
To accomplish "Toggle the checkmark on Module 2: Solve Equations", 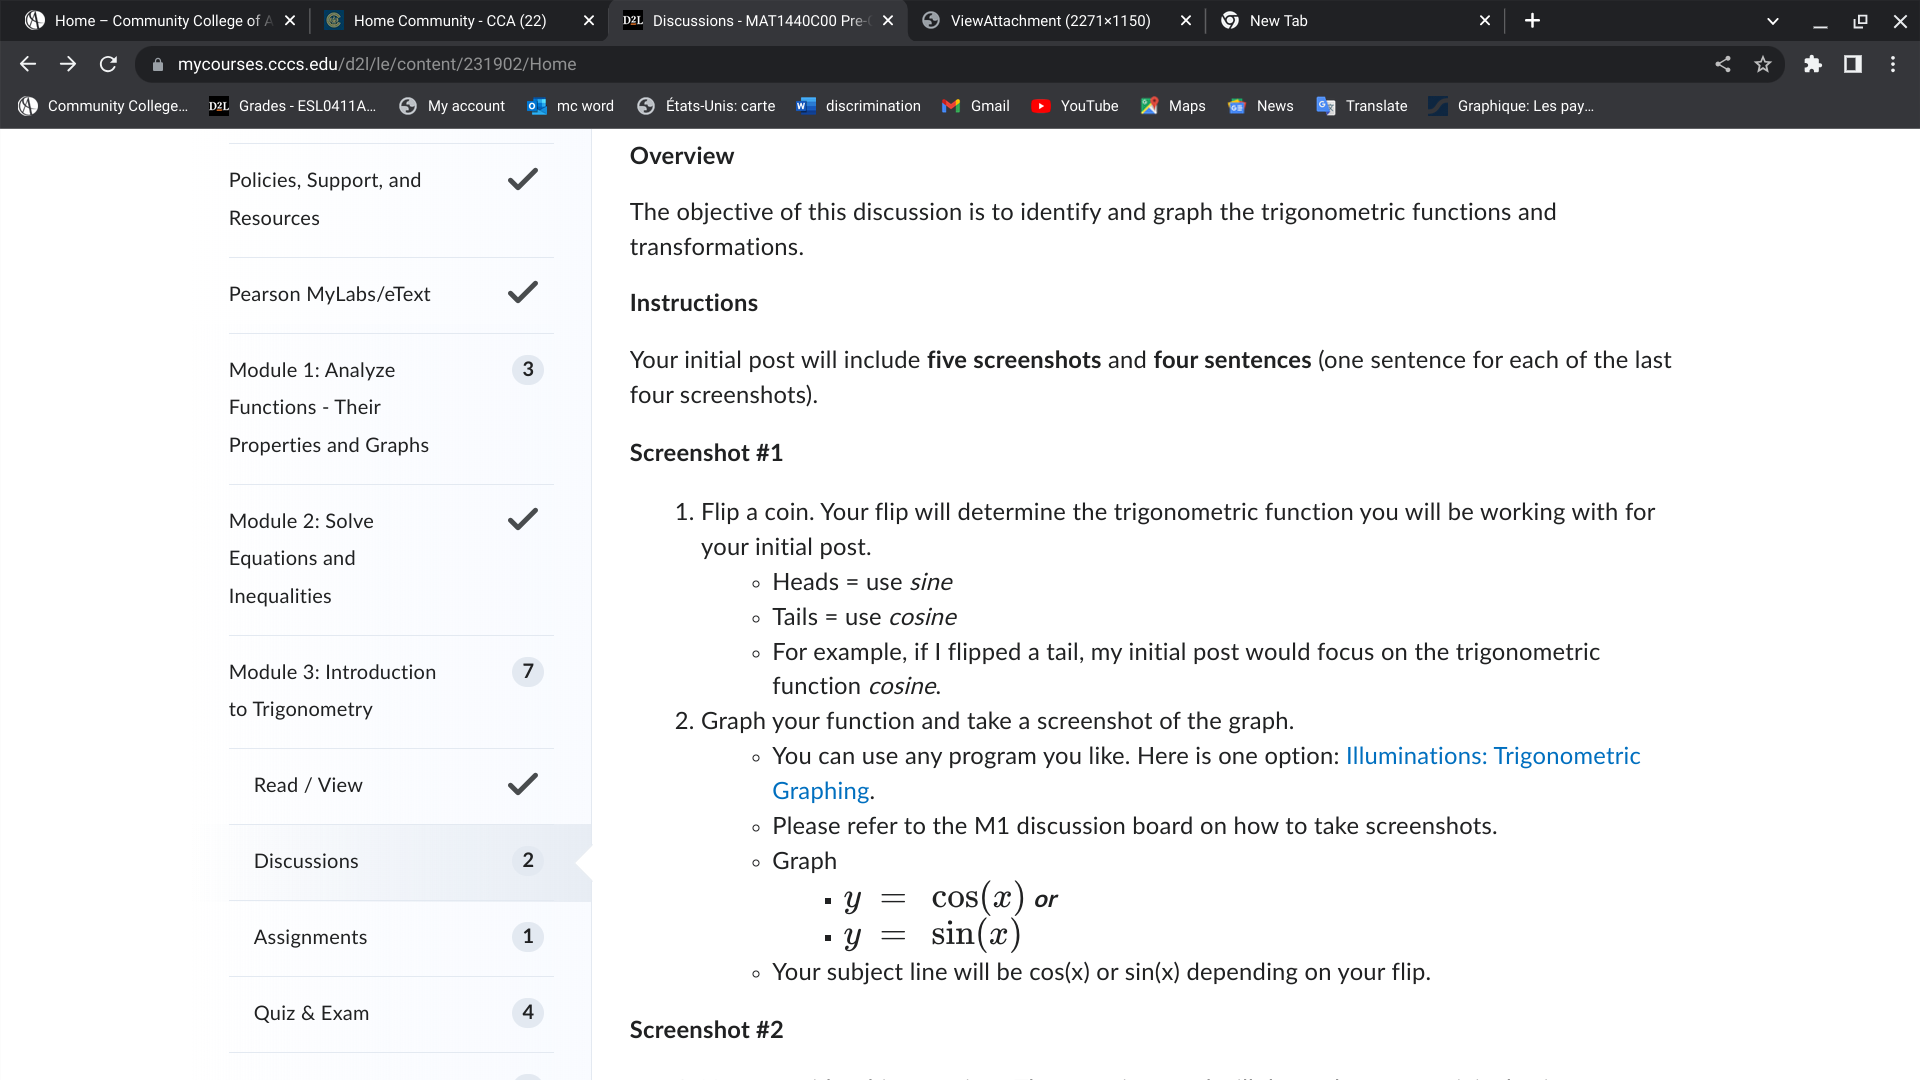I will pyautogui.click(x=522, y=519).
